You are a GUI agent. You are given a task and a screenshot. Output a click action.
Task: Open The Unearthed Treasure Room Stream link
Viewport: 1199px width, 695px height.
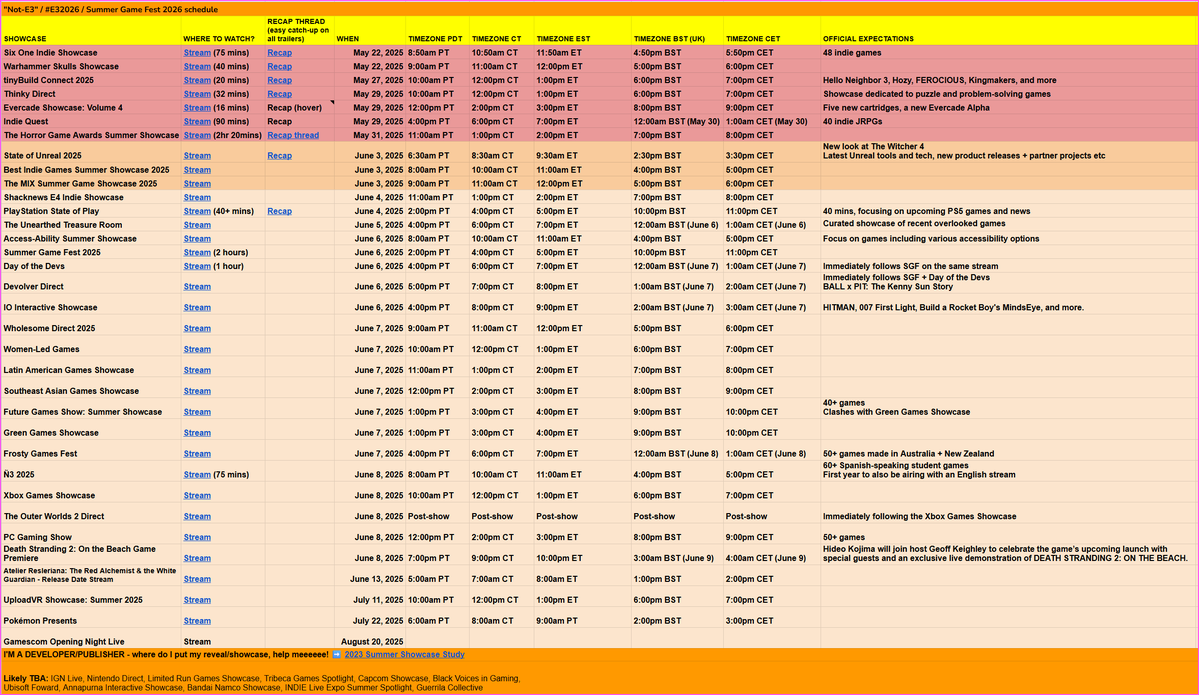[x=197, y=225]
